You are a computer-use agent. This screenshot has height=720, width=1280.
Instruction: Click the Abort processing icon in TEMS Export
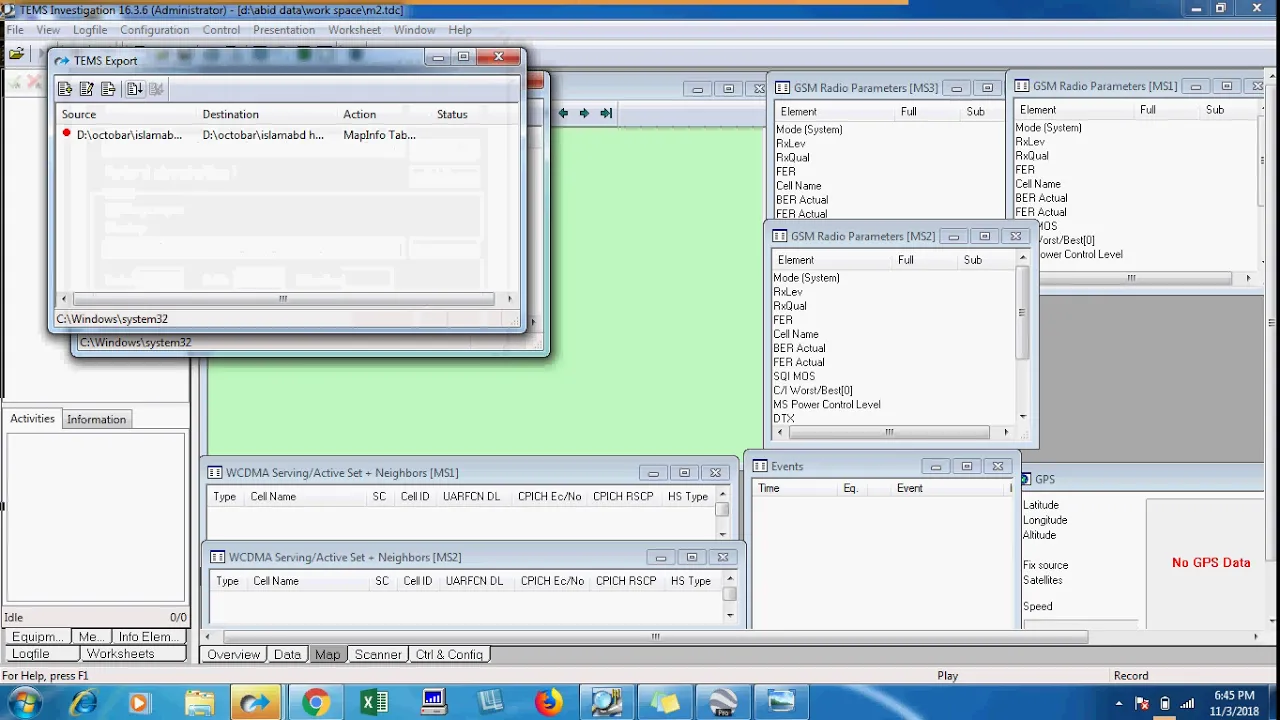156,89
